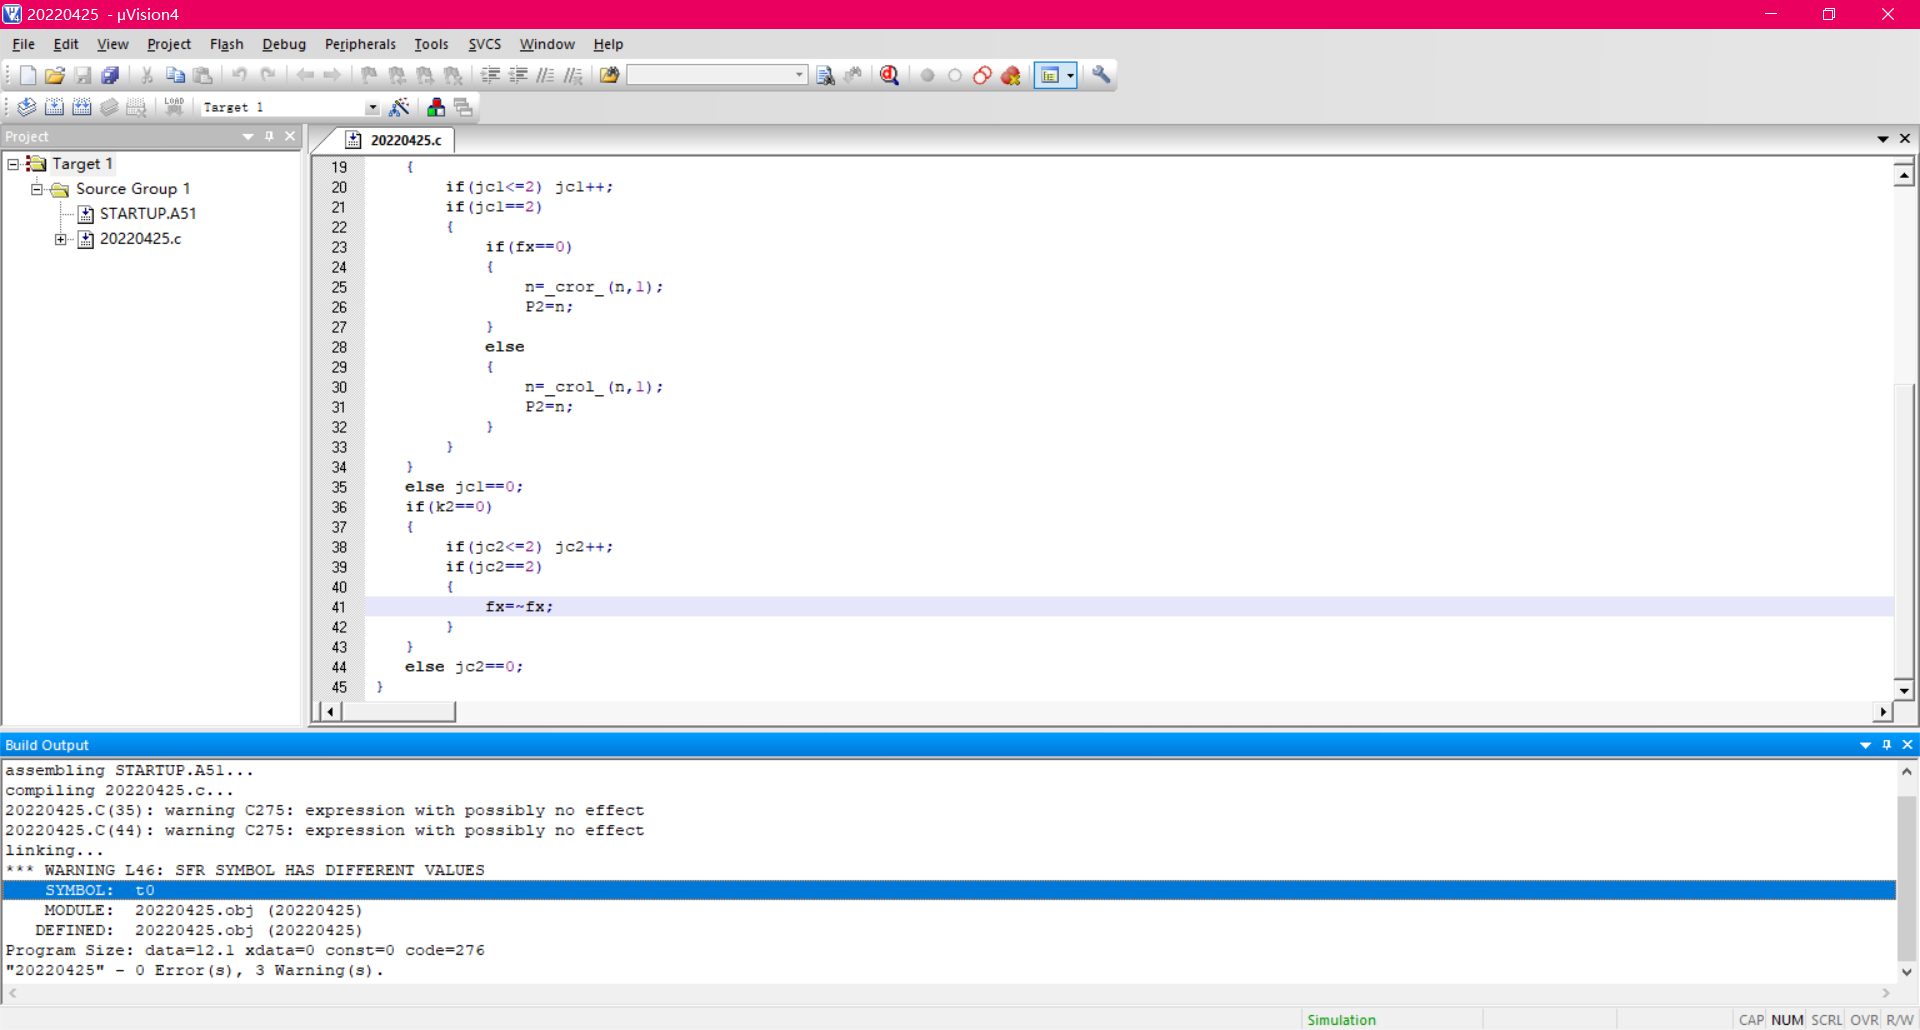Collapse the Source Group 1 node
The width and height of the screenshot is (1920, 1030).
point(37,189)
